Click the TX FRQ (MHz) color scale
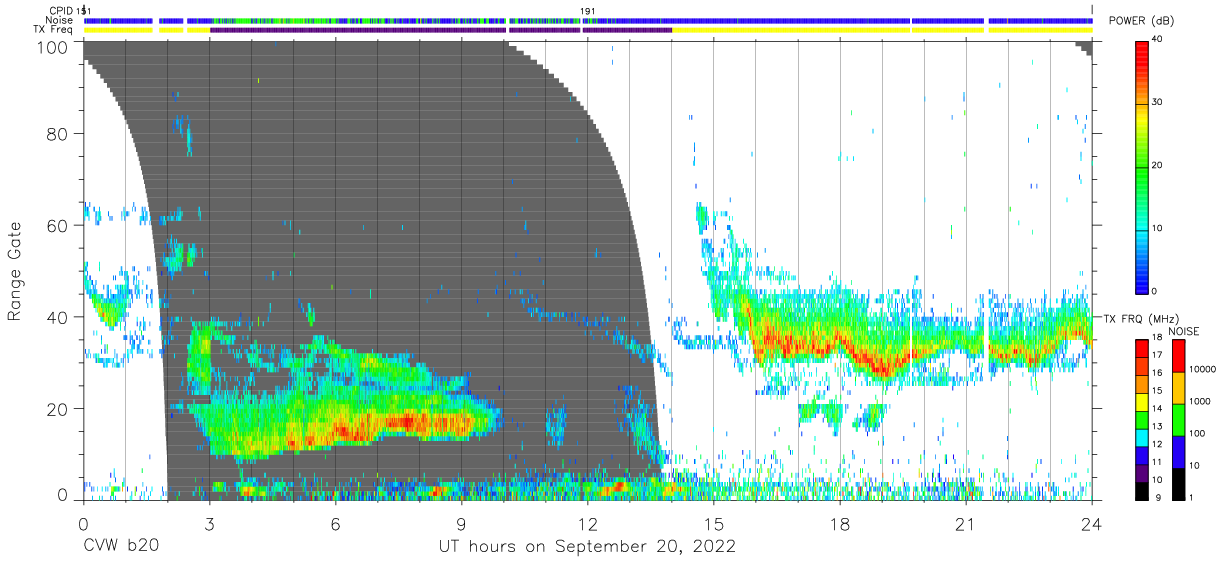 (x=1142, y=418)
